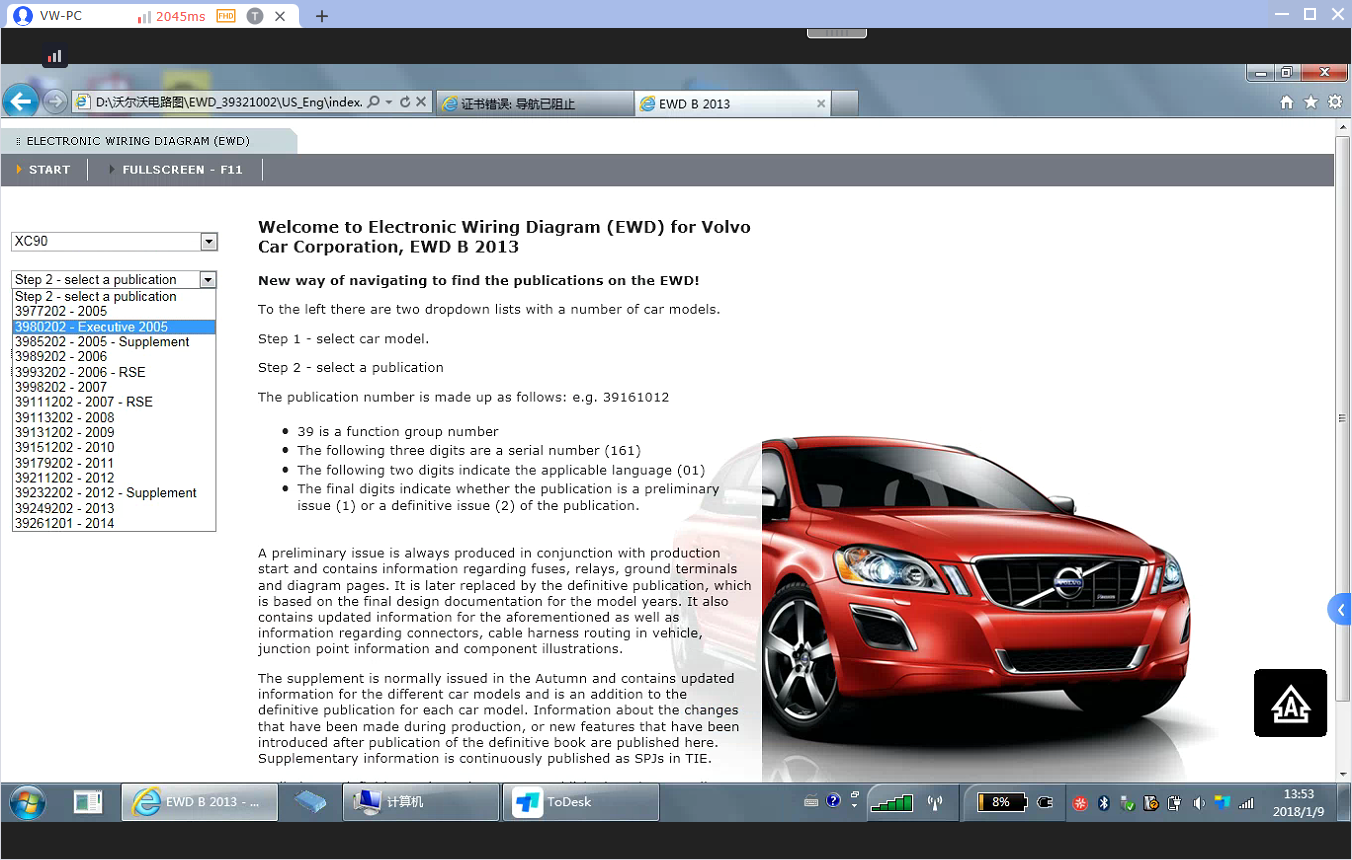Open 计算机 window from taskbar

pos(421,802)
